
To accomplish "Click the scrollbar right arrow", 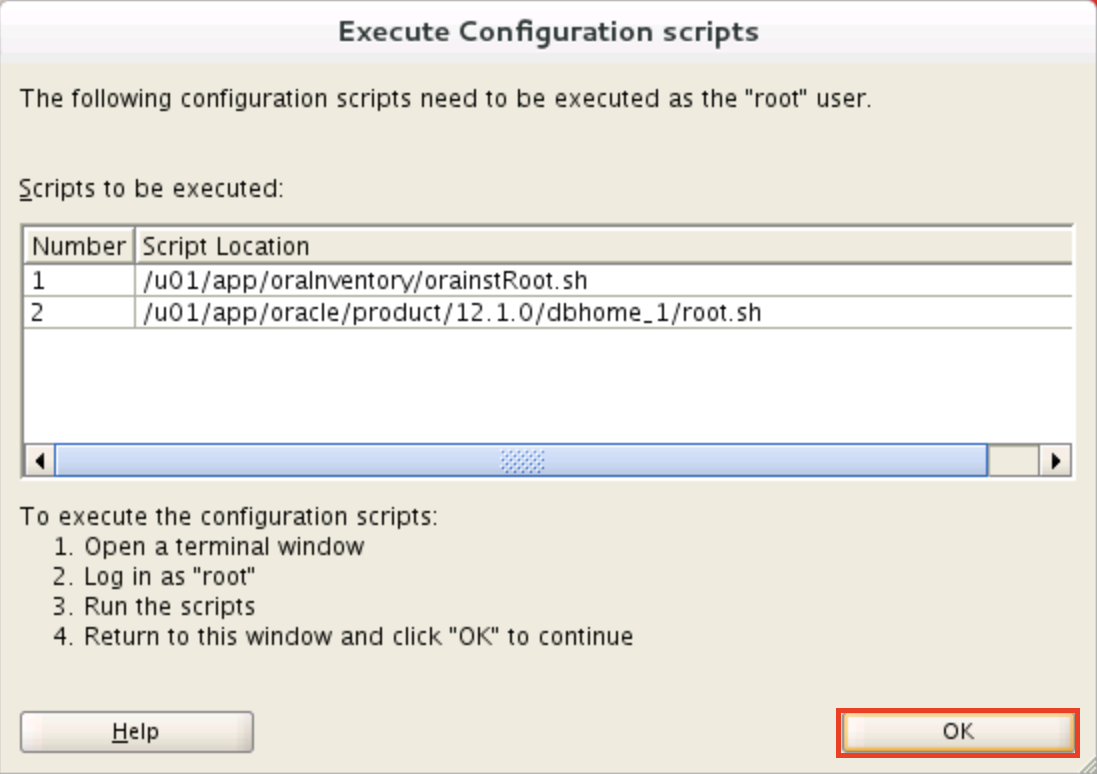I will click(x=1055, y=461).
